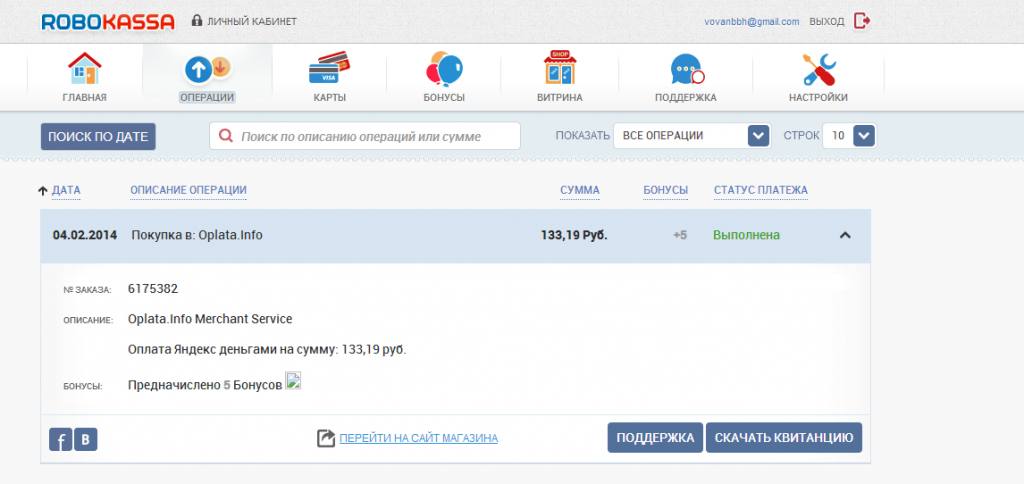1024x484 pixels.
Task: Click the Поддержка button in transaction footer
Action: click(654, 438)
